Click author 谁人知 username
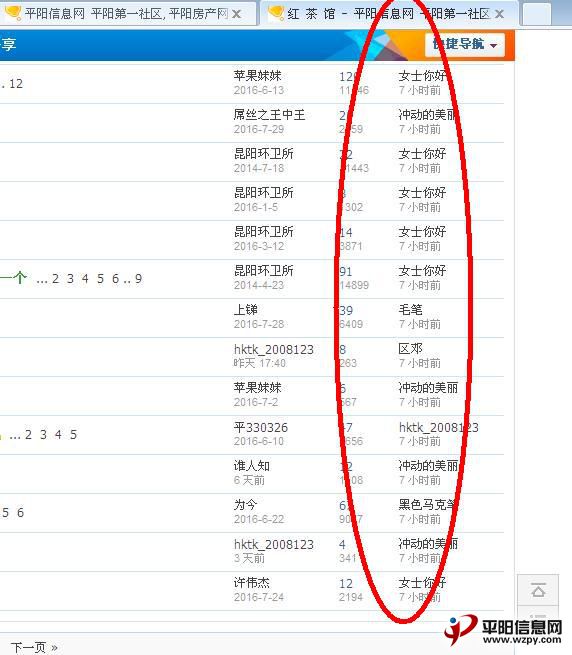 [x=252, y=466]
